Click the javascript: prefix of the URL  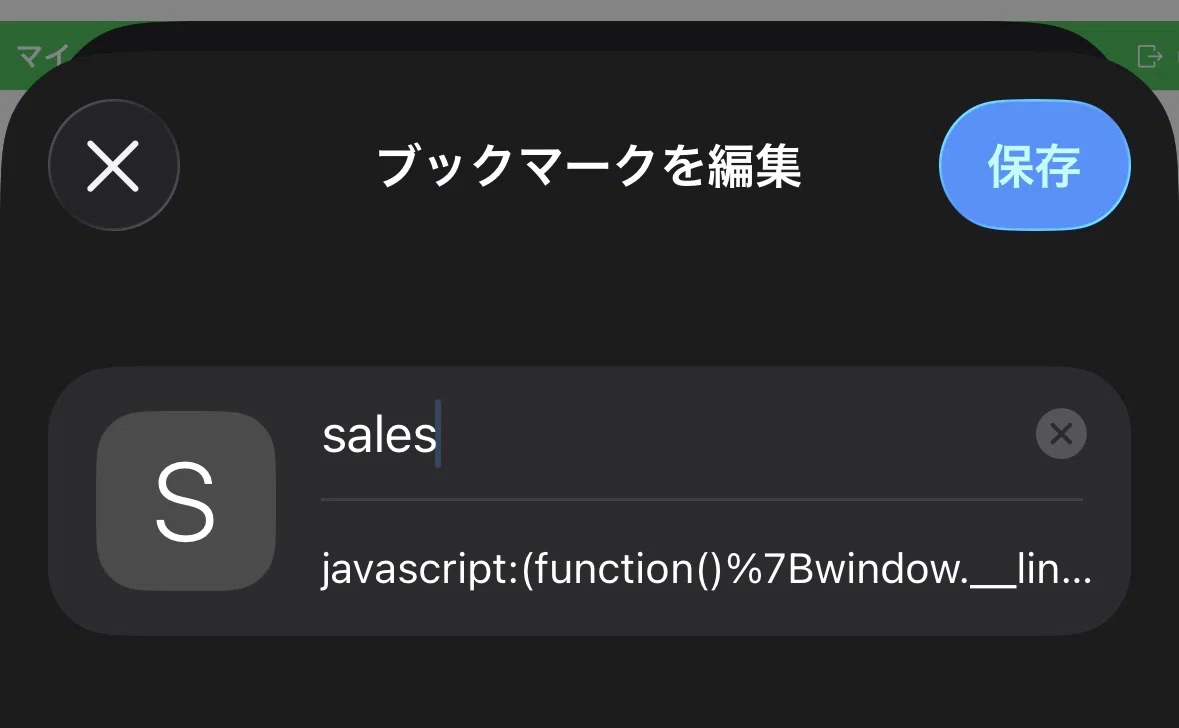point(421,570)
